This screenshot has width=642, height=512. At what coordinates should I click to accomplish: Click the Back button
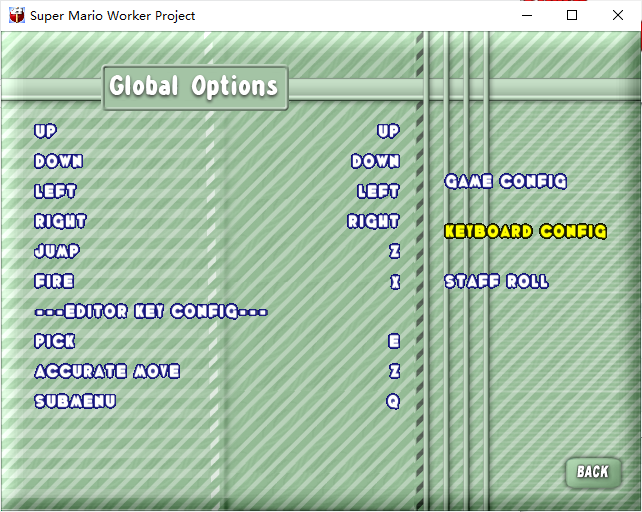point(593,472)
